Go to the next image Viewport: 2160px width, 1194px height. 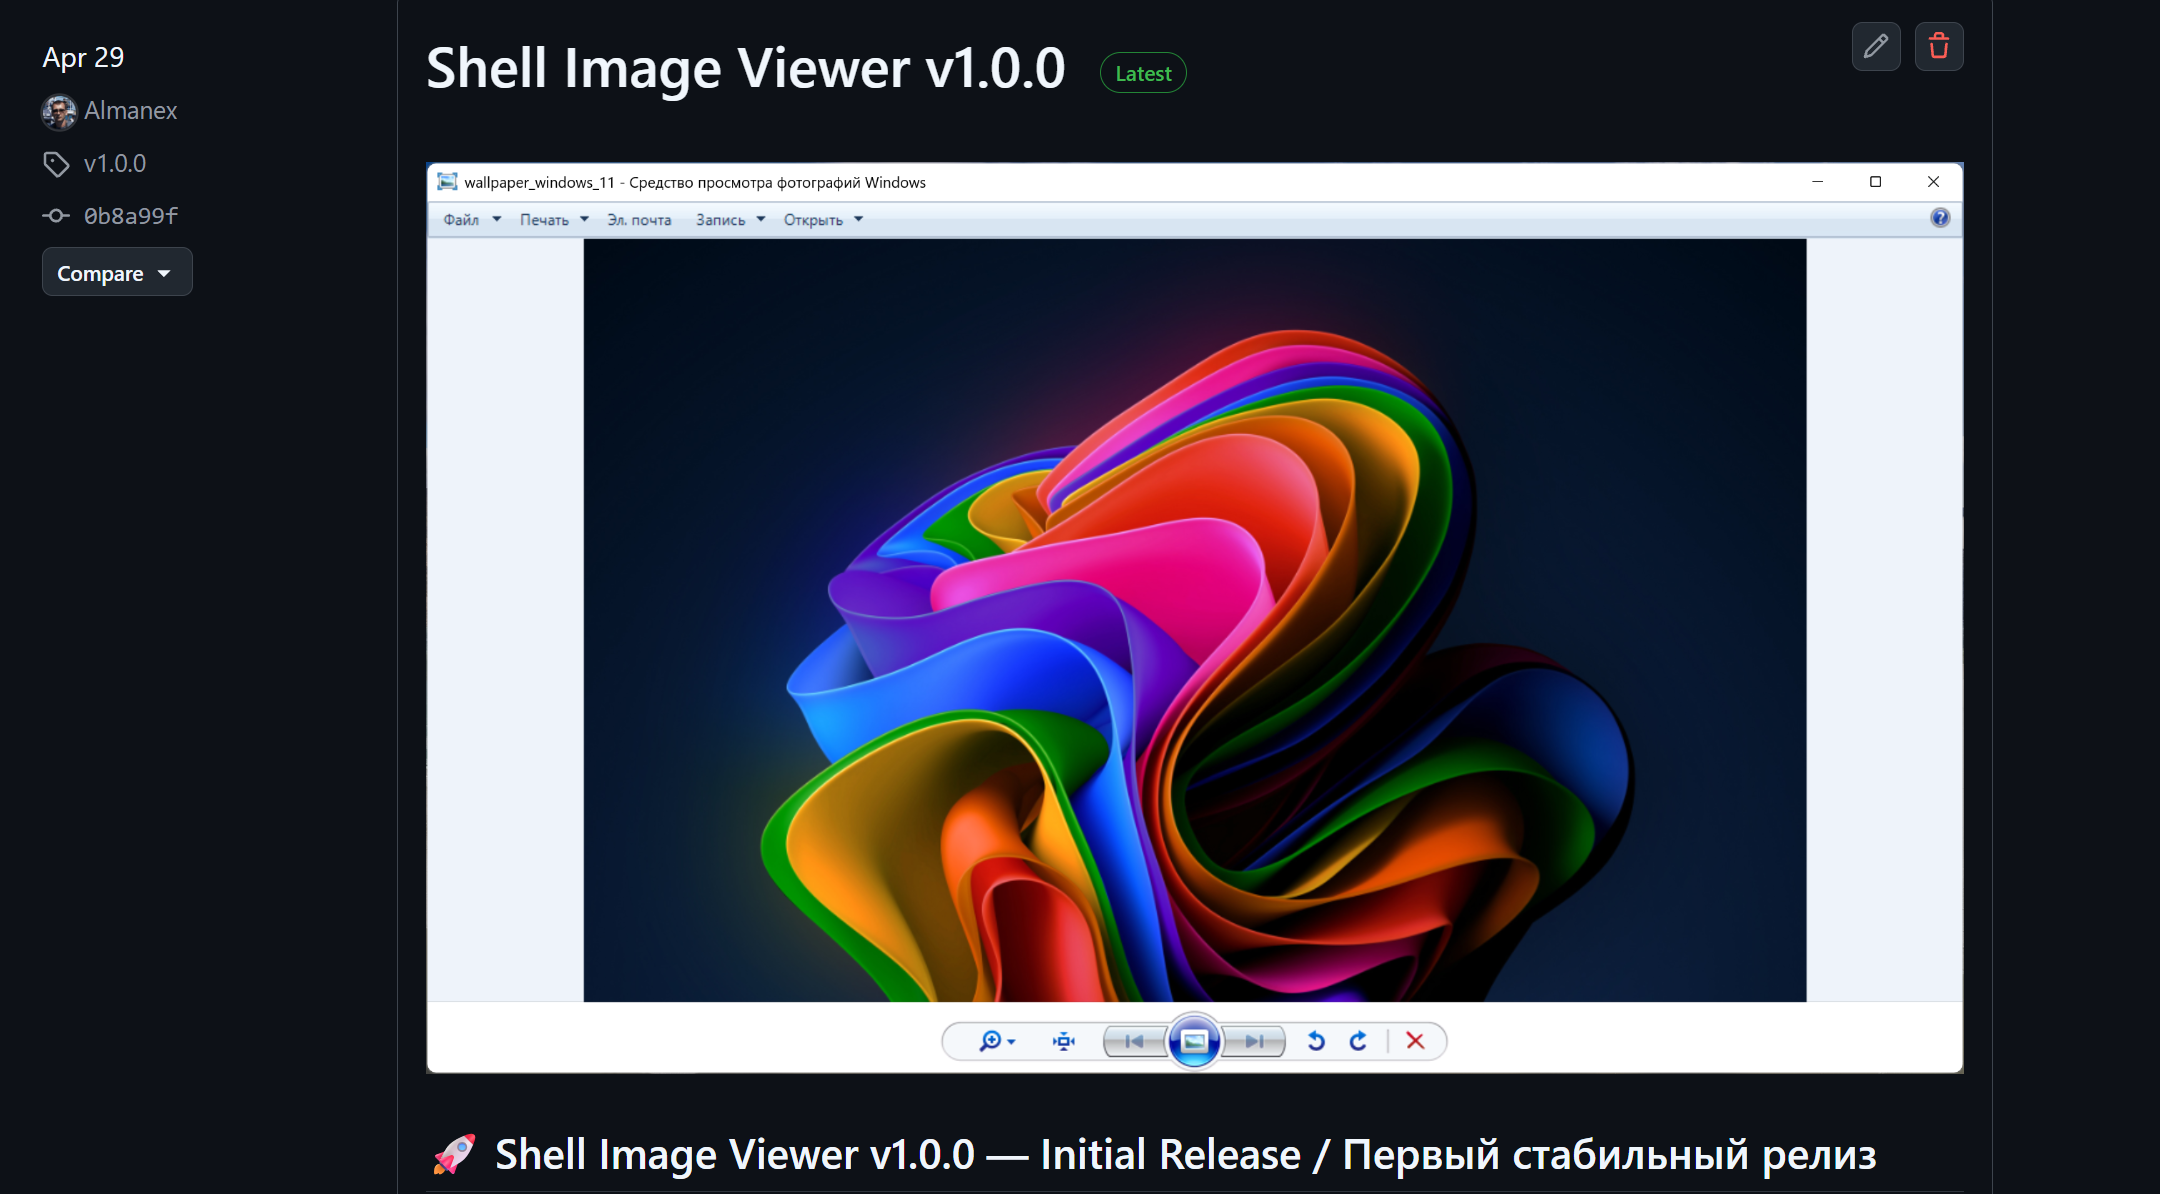(x=1254, y=1041)
